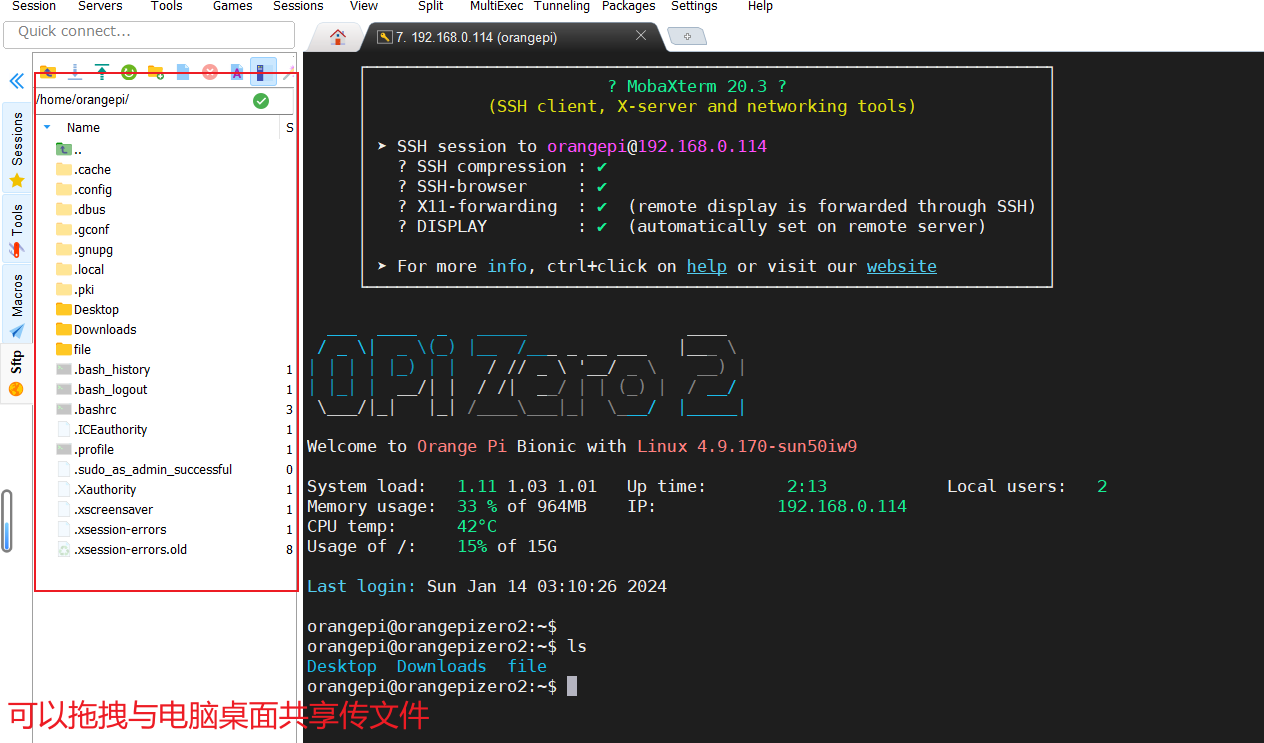Select the .bashrc file
Screen dimensions: 1264x743
[86, 409]
